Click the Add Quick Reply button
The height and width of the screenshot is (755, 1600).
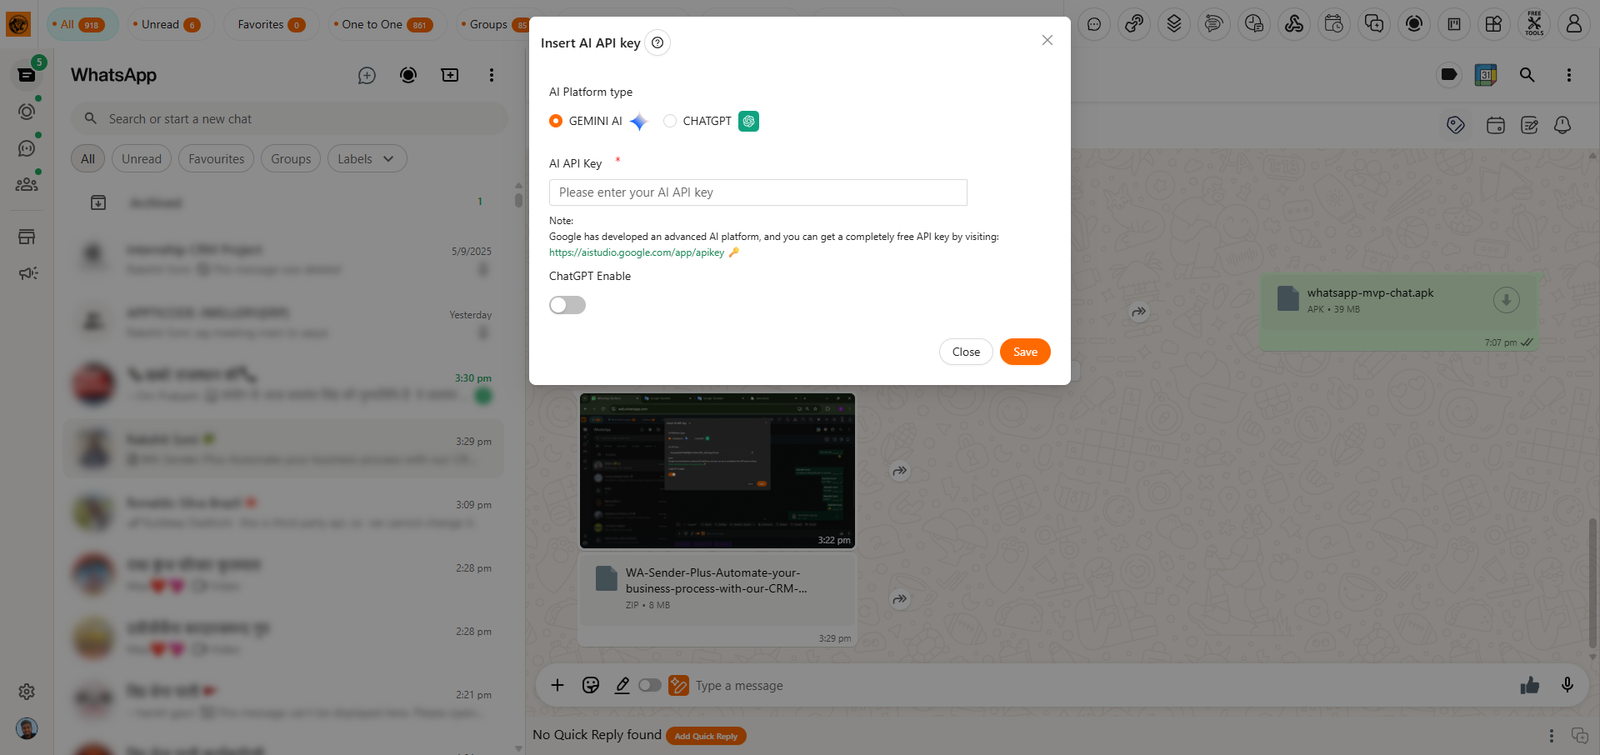point(706,736)
